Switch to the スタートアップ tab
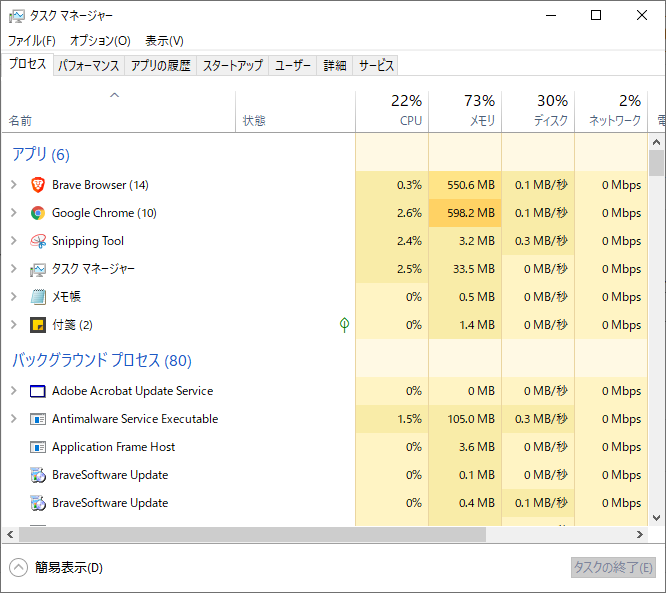666x593 pixels. click(233, 65)
